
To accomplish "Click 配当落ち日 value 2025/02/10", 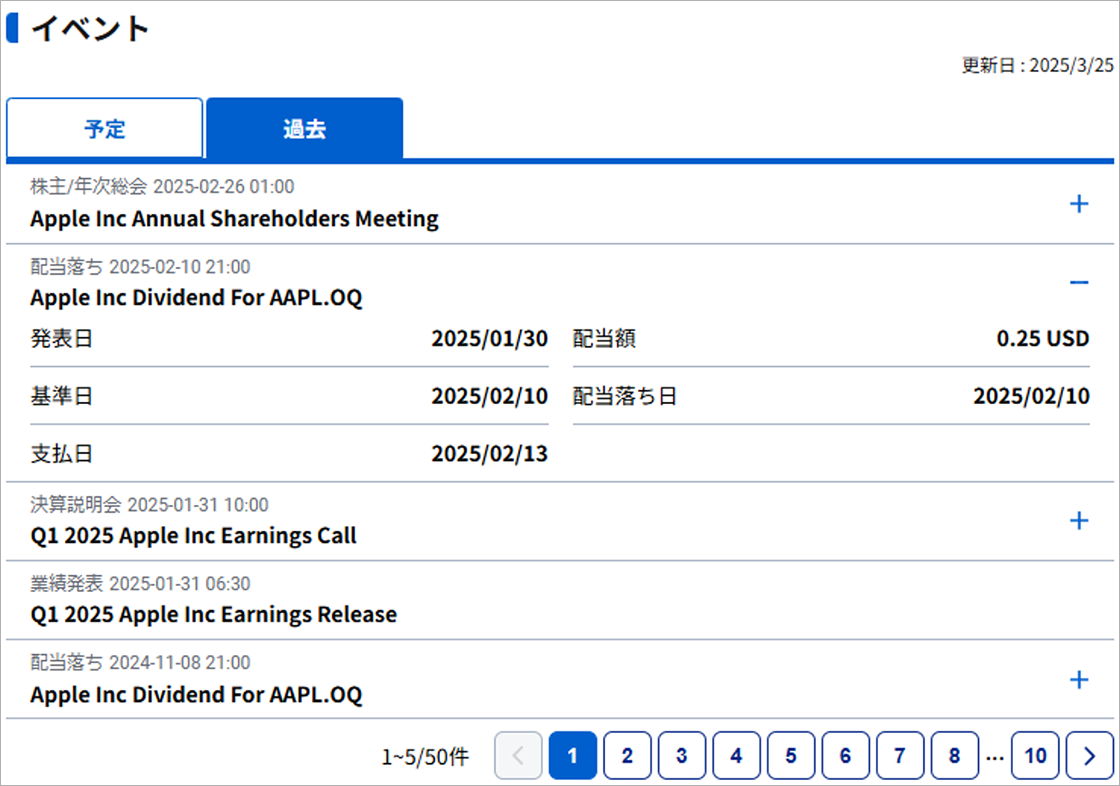I will coord(1031,396).
